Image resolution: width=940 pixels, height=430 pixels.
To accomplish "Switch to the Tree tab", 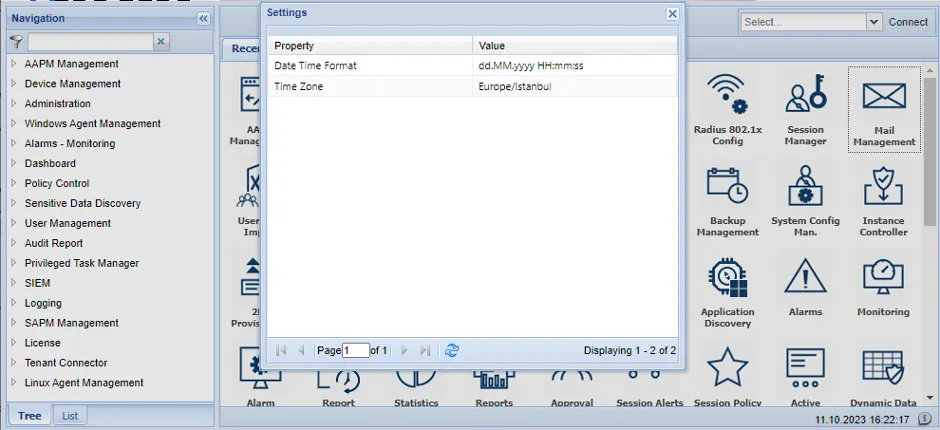I will click(x=29, y=416).
